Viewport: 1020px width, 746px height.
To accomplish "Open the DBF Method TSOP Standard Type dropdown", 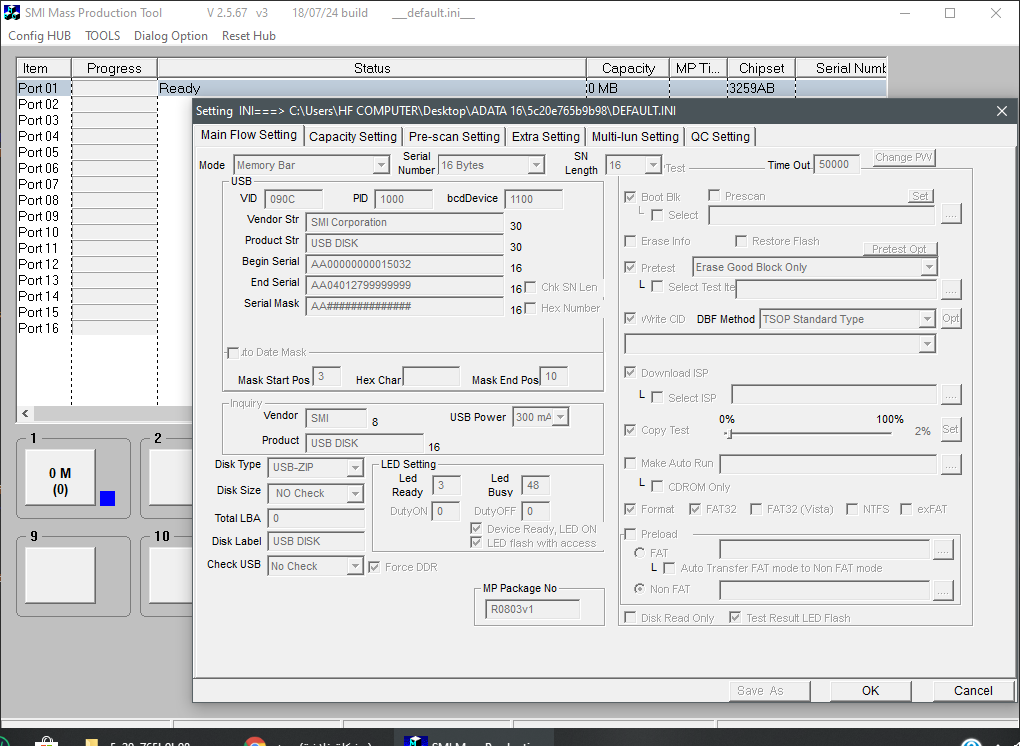I will click(927, 319).
